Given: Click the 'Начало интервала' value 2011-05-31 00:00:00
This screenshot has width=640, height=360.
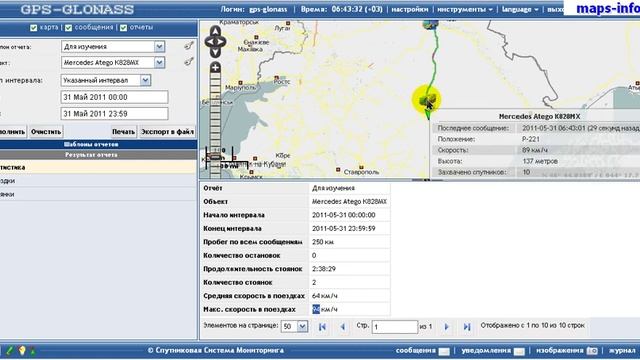Looking at the screenshot, I should pos(344,215).
